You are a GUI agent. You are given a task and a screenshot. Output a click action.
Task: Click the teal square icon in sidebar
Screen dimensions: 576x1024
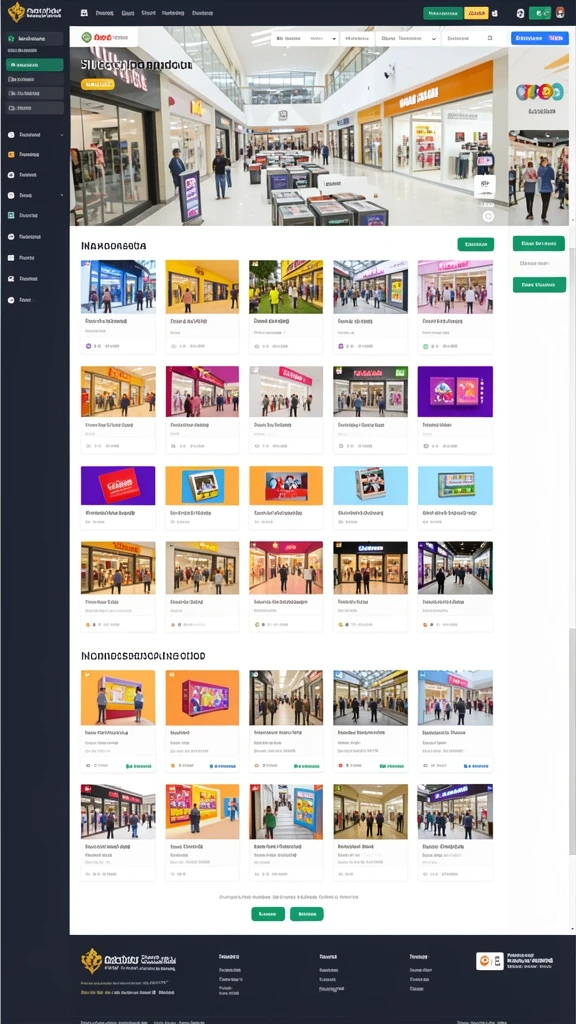pyautogui.click(x=11, y=215)
